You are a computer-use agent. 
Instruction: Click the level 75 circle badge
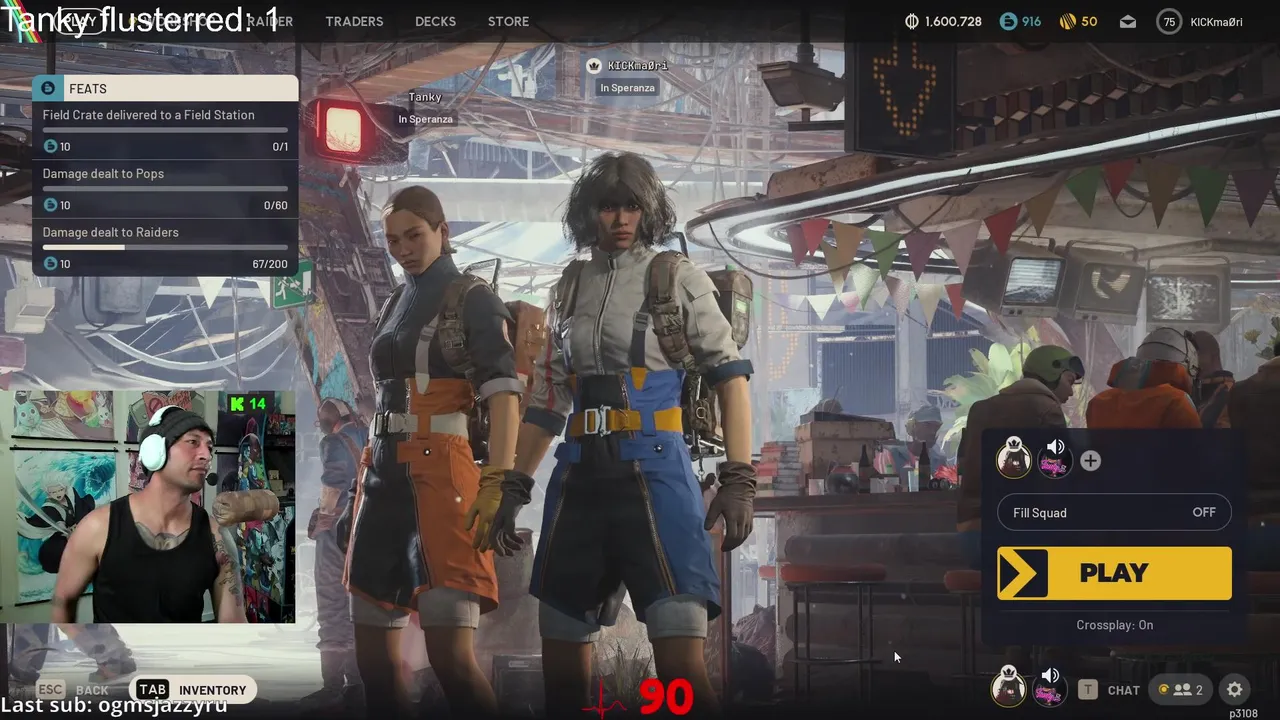pyautogui.click(x=1168, y=21)
